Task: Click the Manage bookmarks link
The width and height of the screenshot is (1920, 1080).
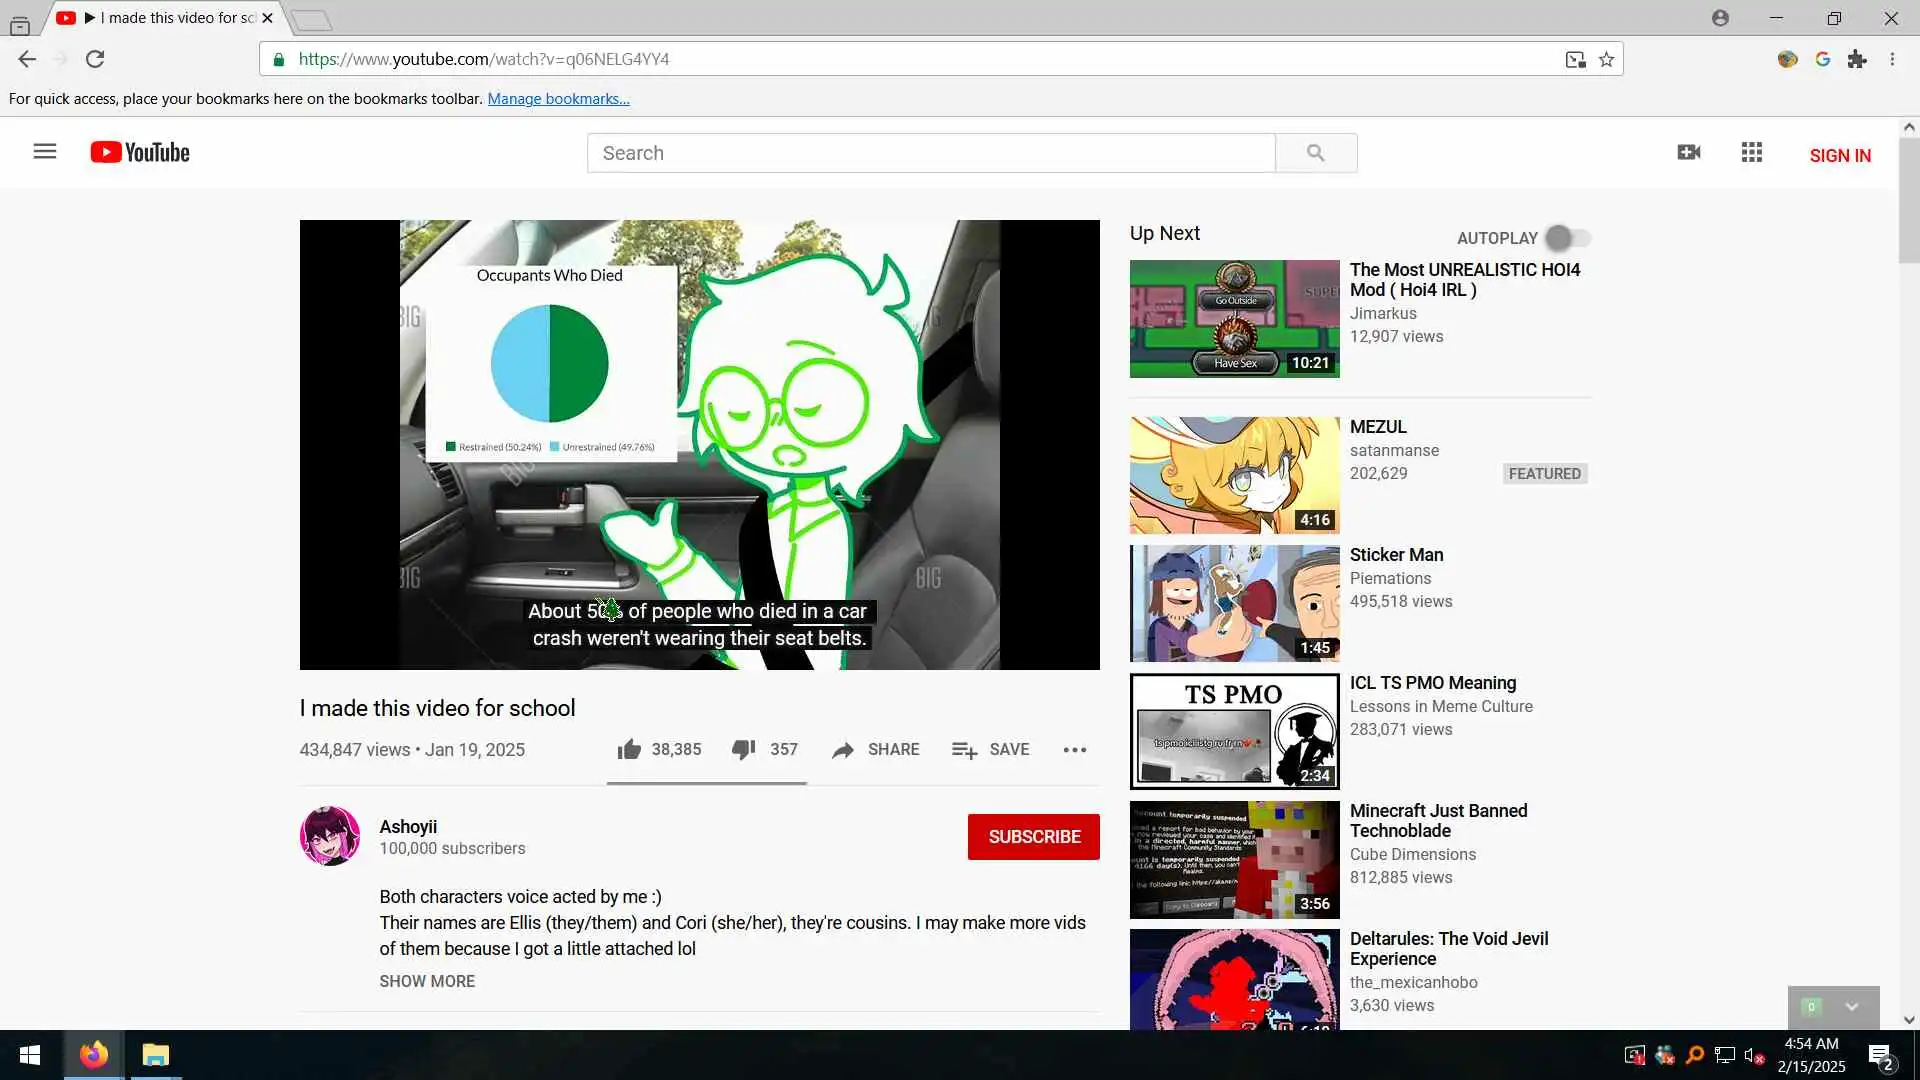Action: 558,99
